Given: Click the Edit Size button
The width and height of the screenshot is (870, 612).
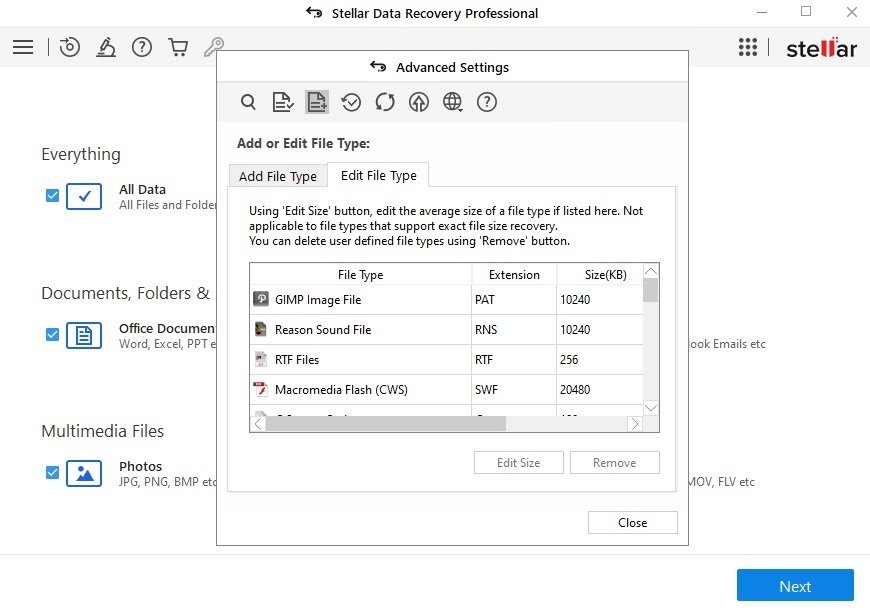Looking at the screenshot, I should click(518, 463).
